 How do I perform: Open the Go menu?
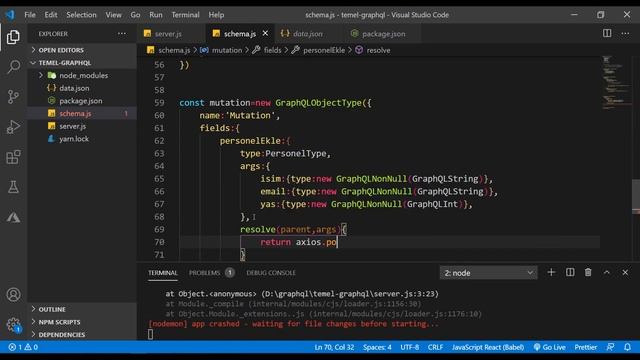(x=135, y=15)
